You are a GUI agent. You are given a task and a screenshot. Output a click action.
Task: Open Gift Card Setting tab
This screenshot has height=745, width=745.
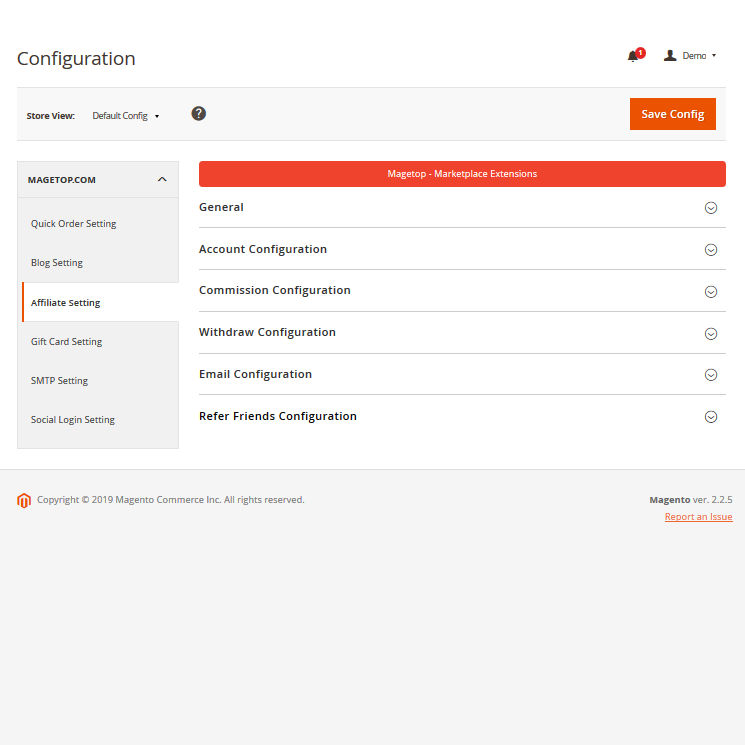coord(67,342)
